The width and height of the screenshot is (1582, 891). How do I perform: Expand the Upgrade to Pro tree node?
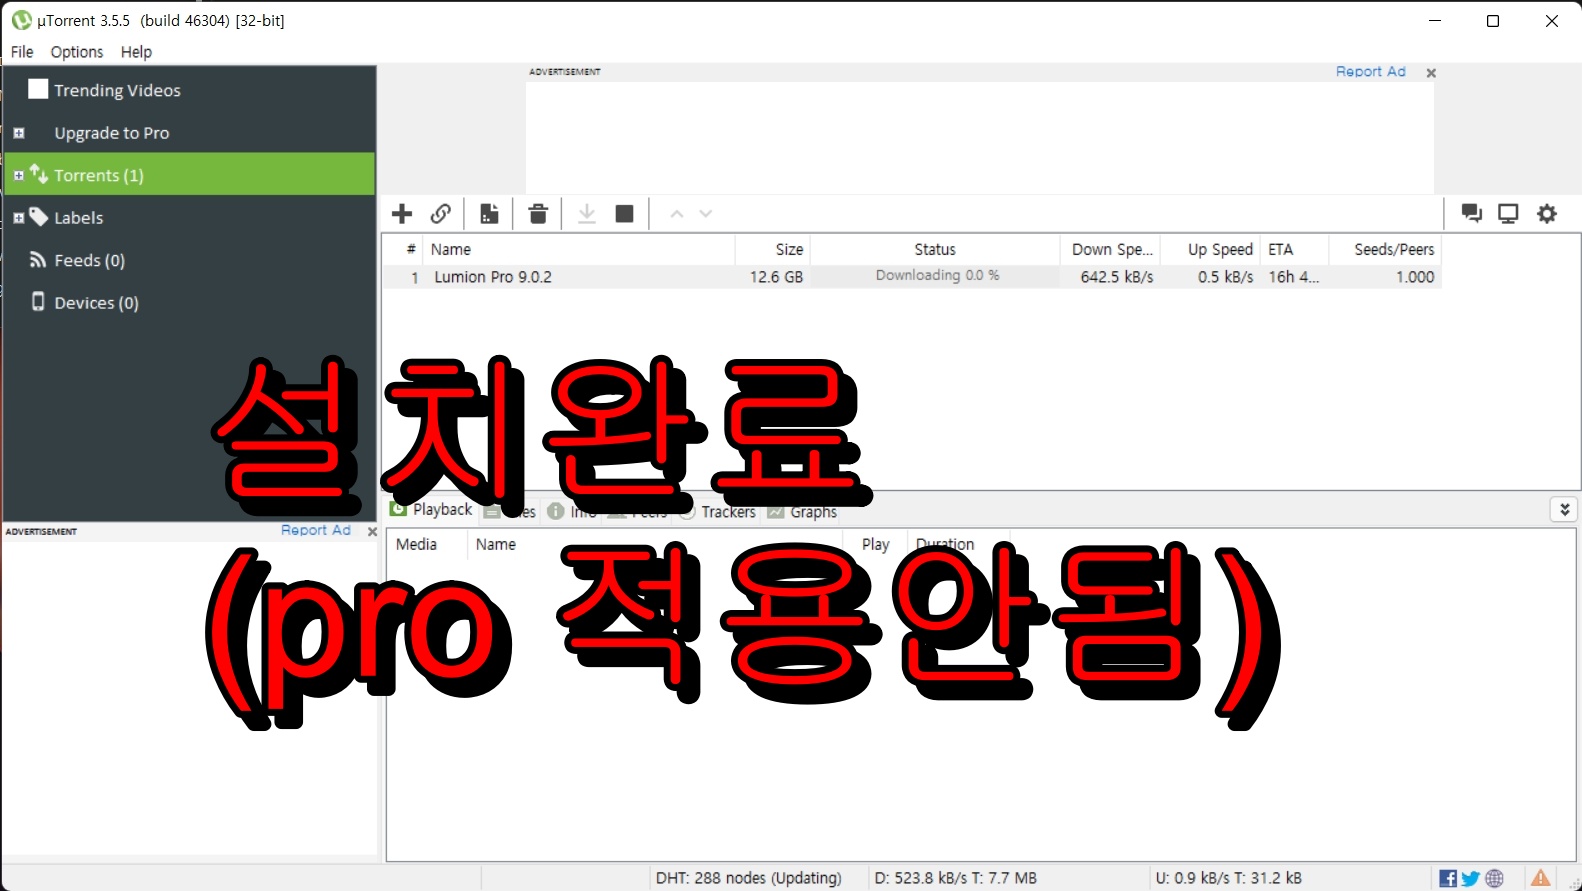pos(18,133)
